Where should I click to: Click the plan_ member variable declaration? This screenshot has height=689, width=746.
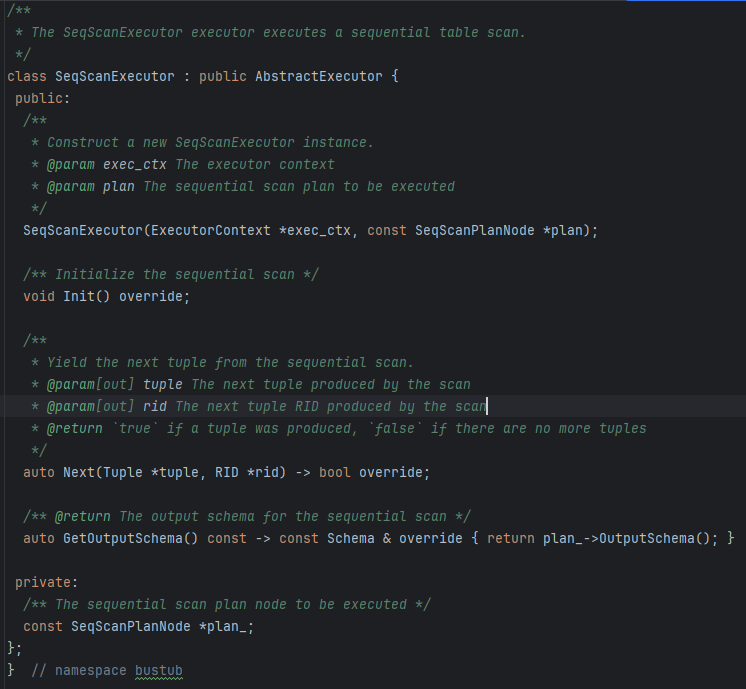(226, 626)
